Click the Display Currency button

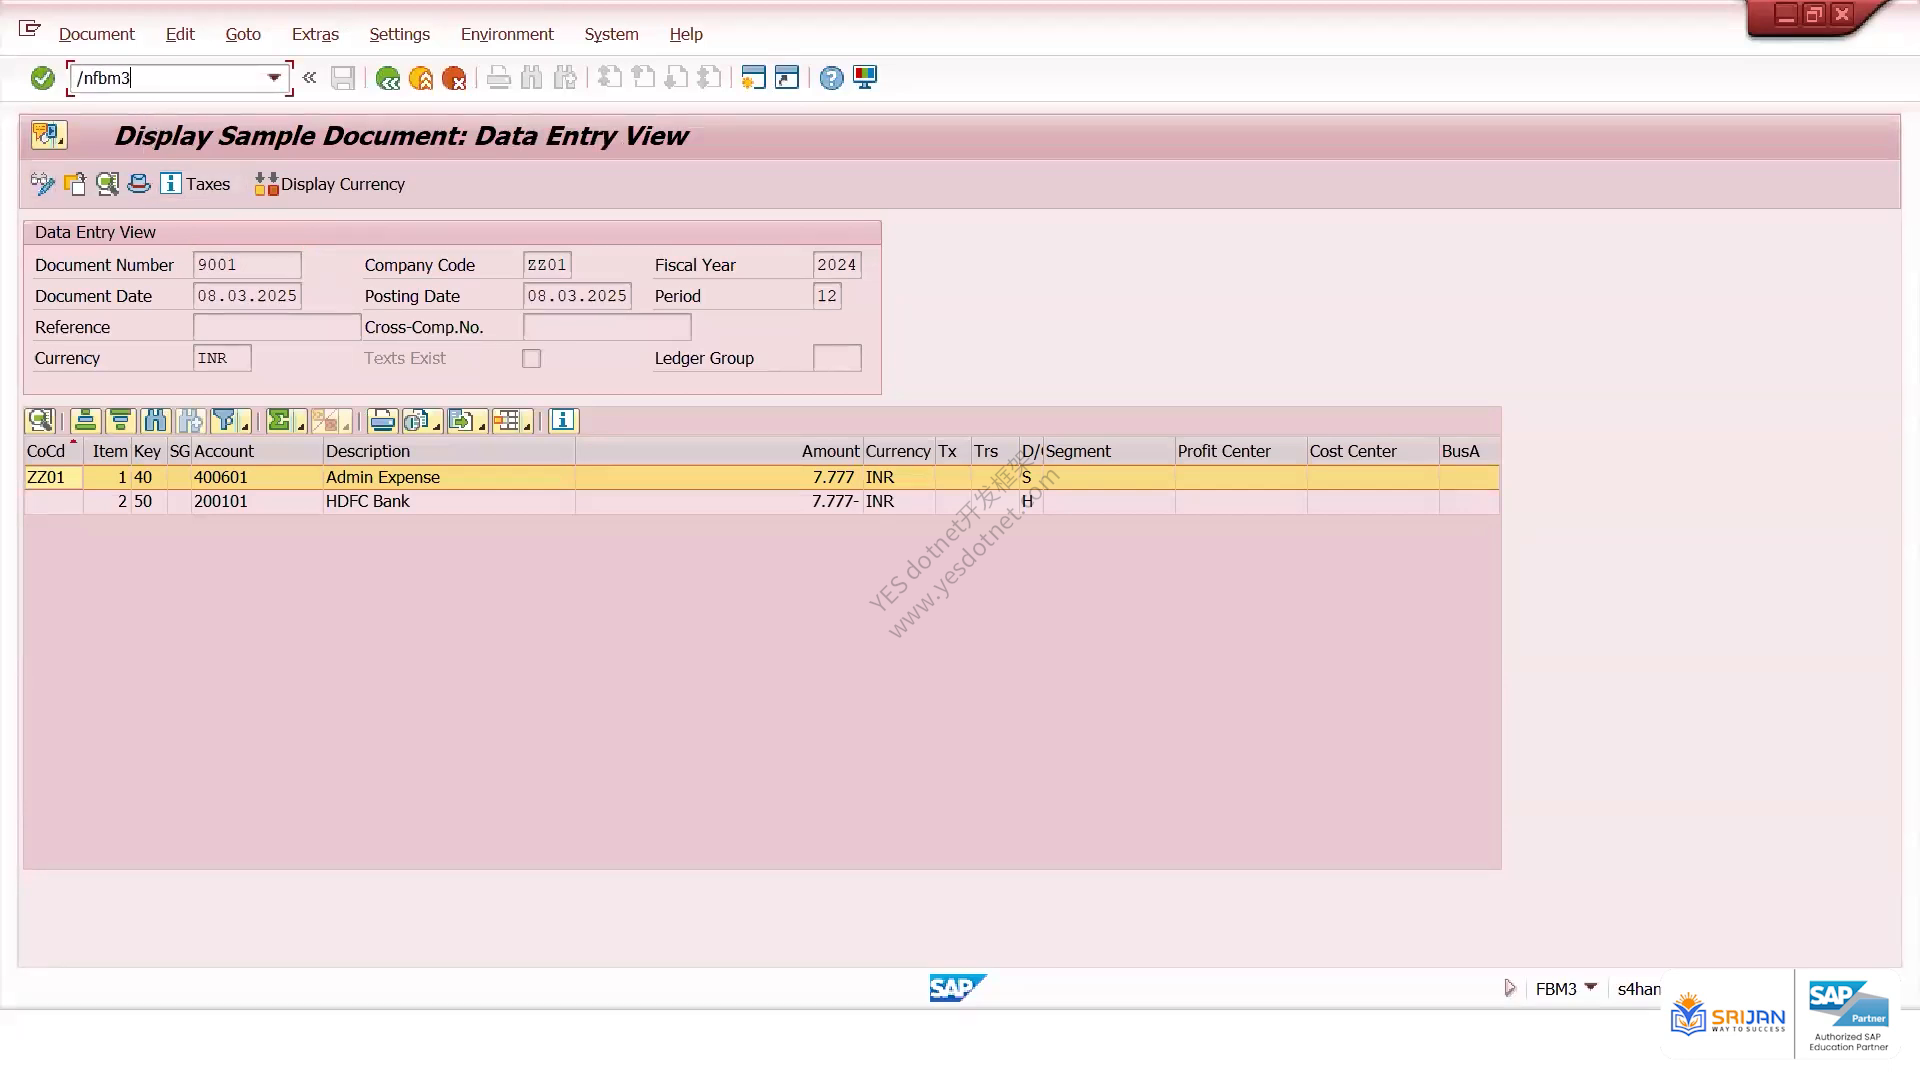tap(330, 184)
